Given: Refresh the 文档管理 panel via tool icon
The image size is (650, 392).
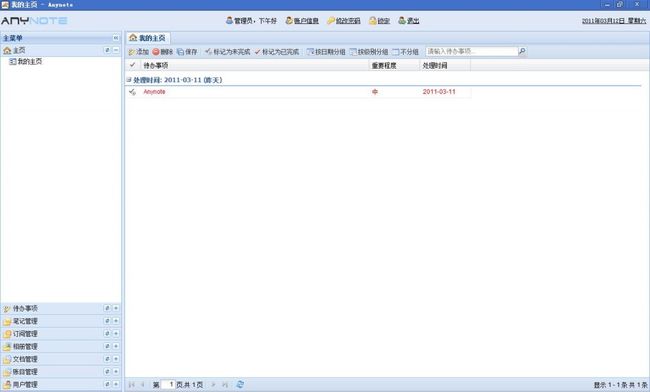Looking at the screenshot, I should tap(107, 359).
